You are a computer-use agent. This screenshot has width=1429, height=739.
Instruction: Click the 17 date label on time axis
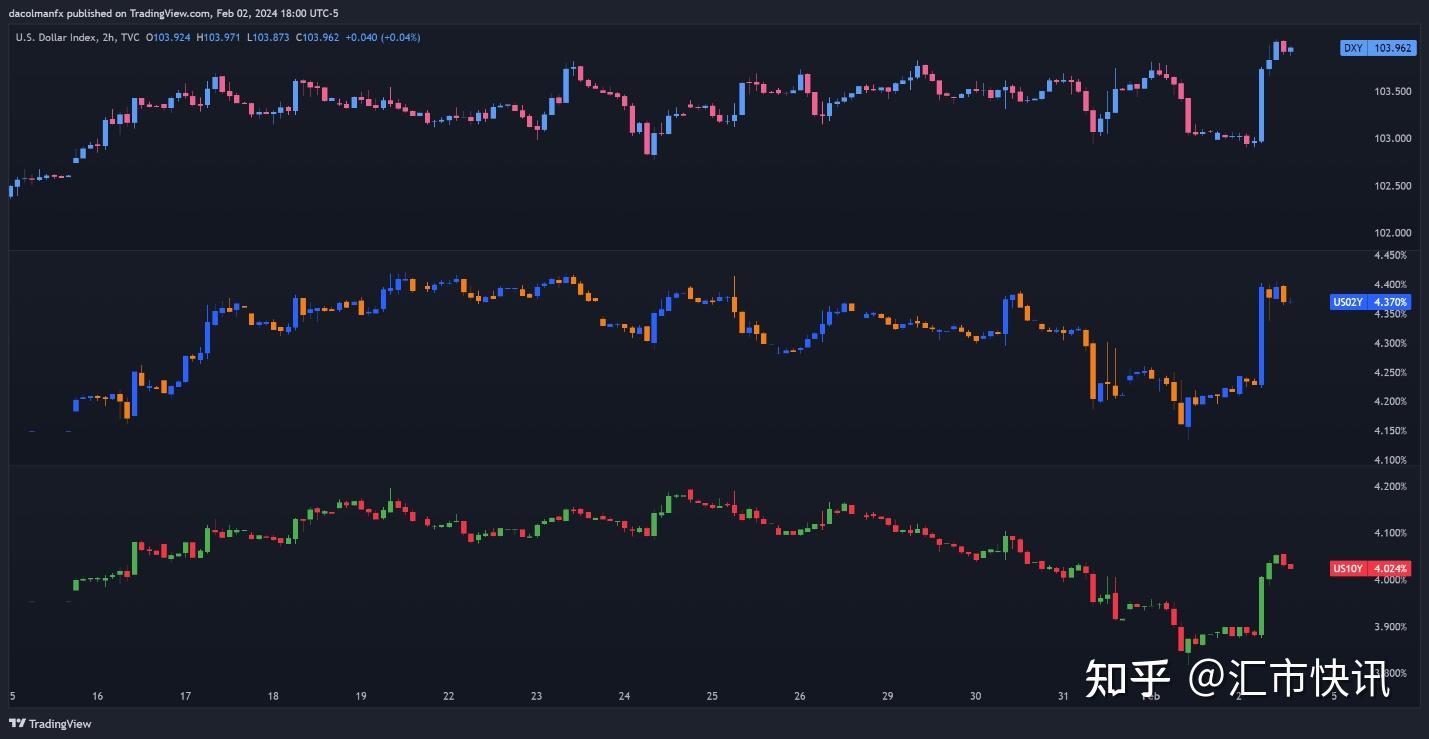[185, 696]
